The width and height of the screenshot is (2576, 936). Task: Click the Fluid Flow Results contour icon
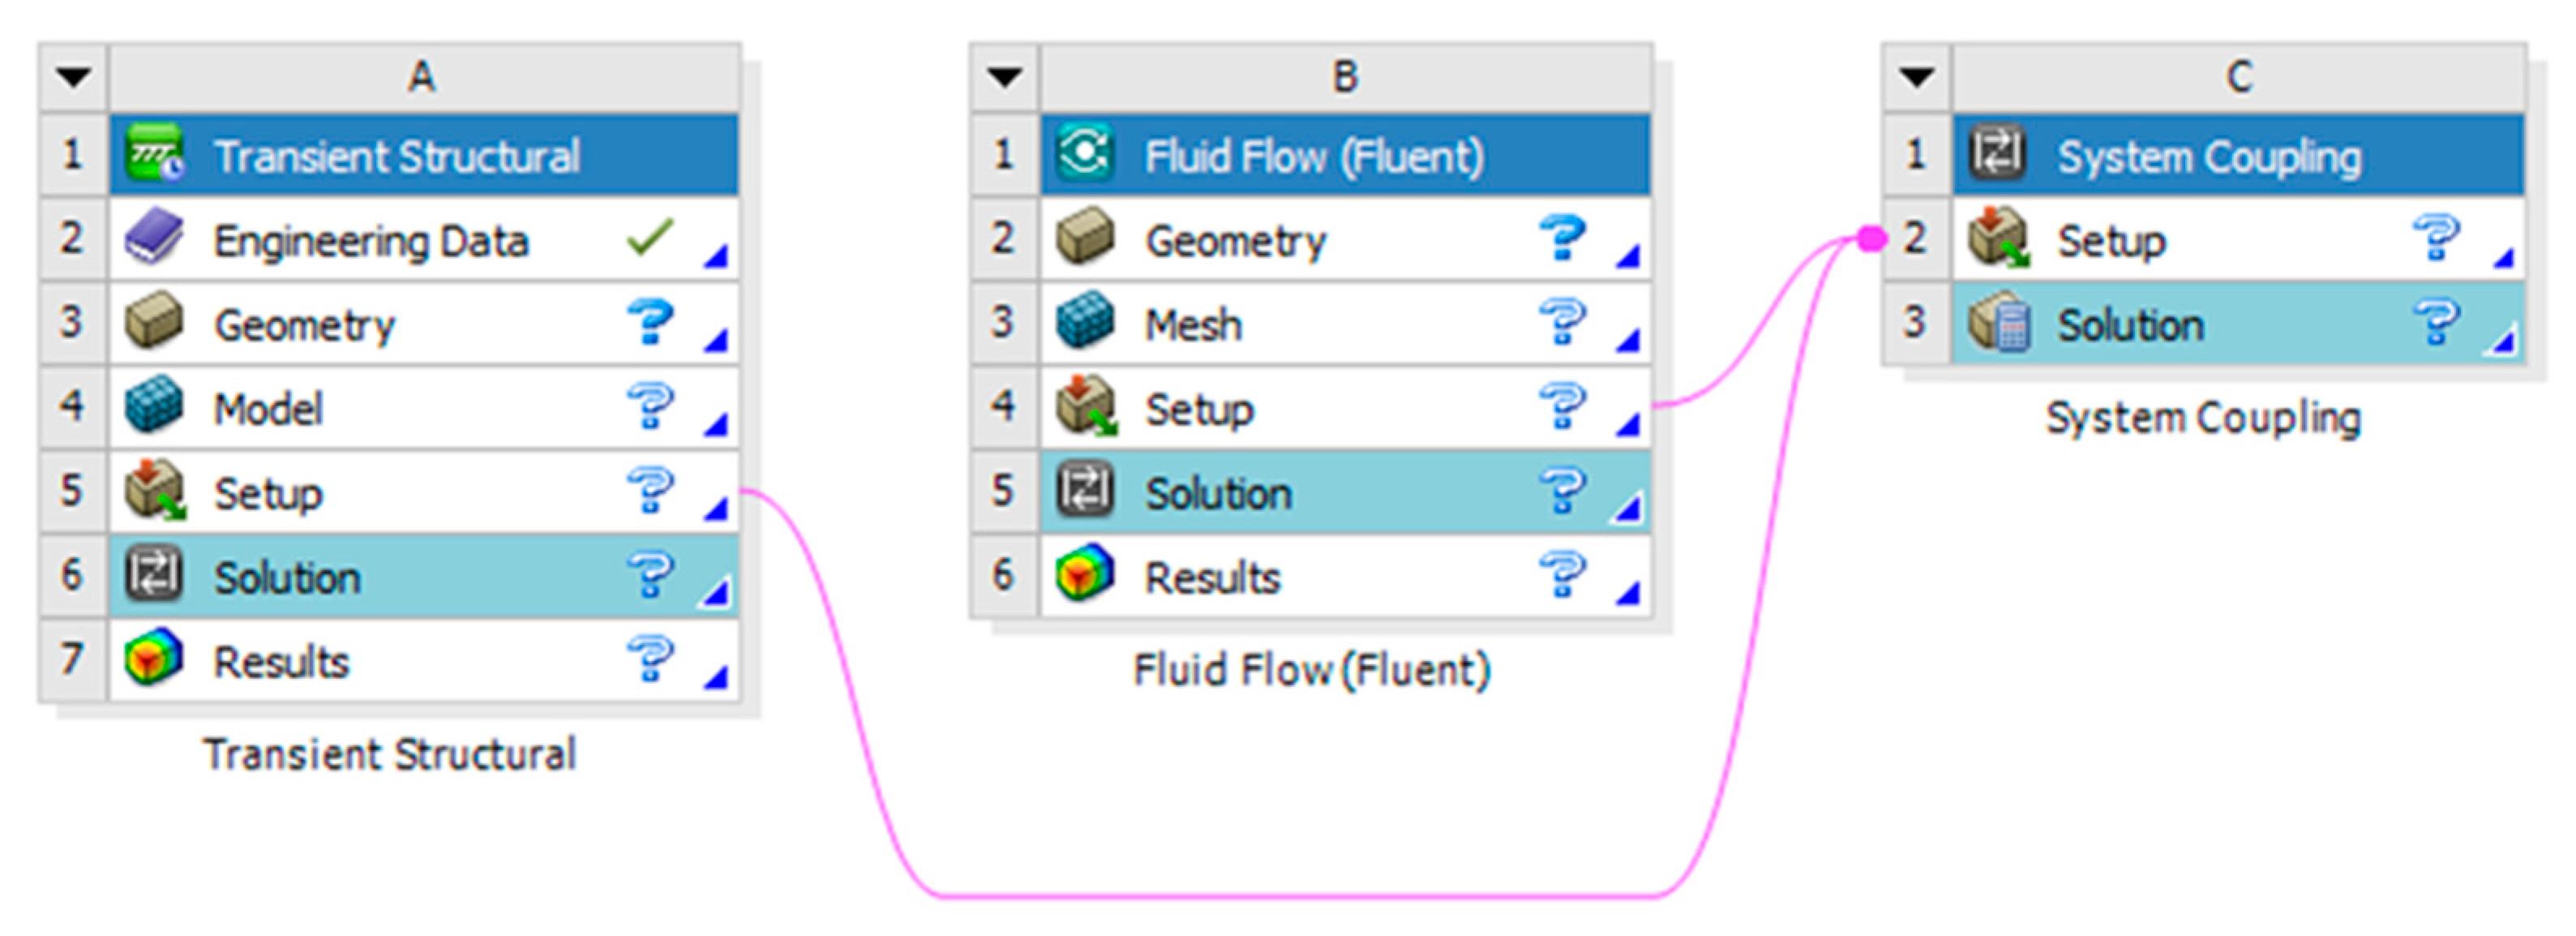(x=1085, y=575)
